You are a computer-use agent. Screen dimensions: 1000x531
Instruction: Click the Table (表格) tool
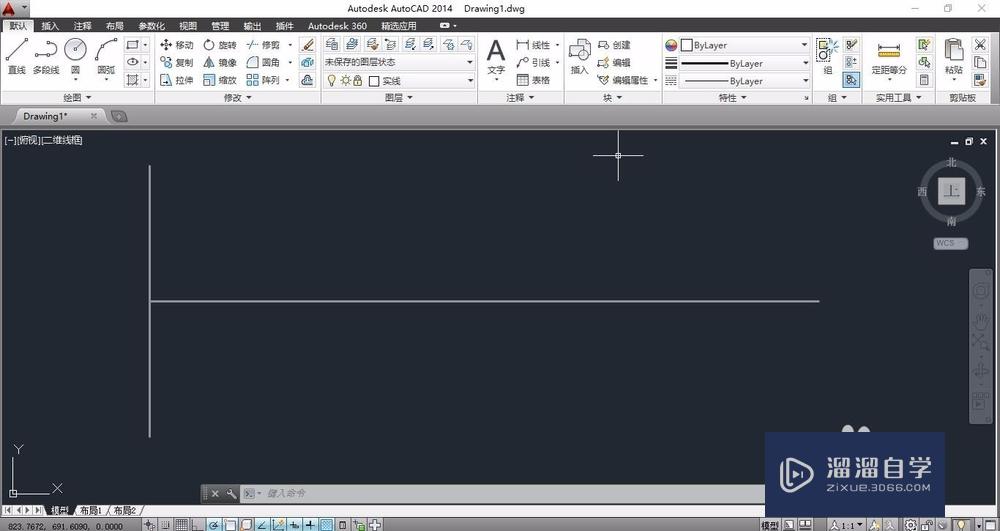coord(533,80)
